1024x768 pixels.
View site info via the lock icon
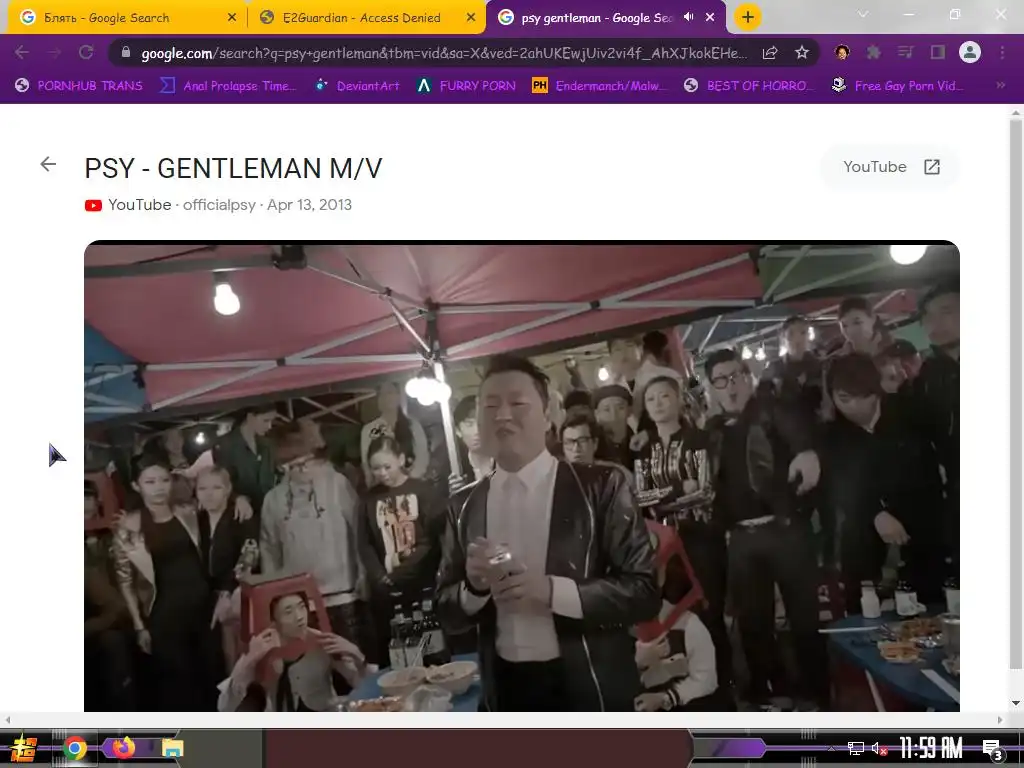(126, 52)
